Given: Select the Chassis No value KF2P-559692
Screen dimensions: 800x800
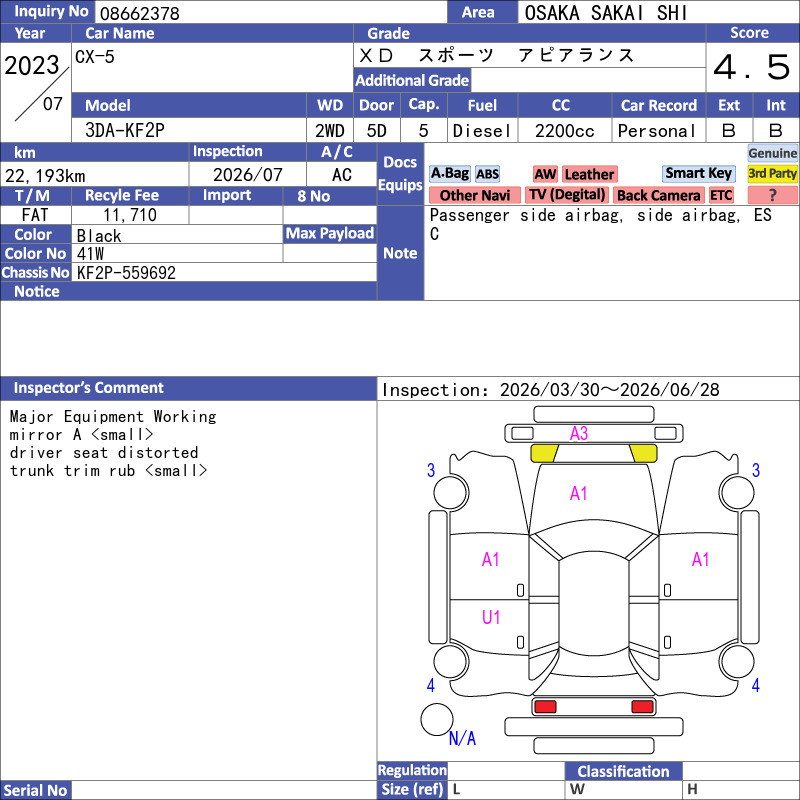Looking at the screenshot, I should 127,272.
